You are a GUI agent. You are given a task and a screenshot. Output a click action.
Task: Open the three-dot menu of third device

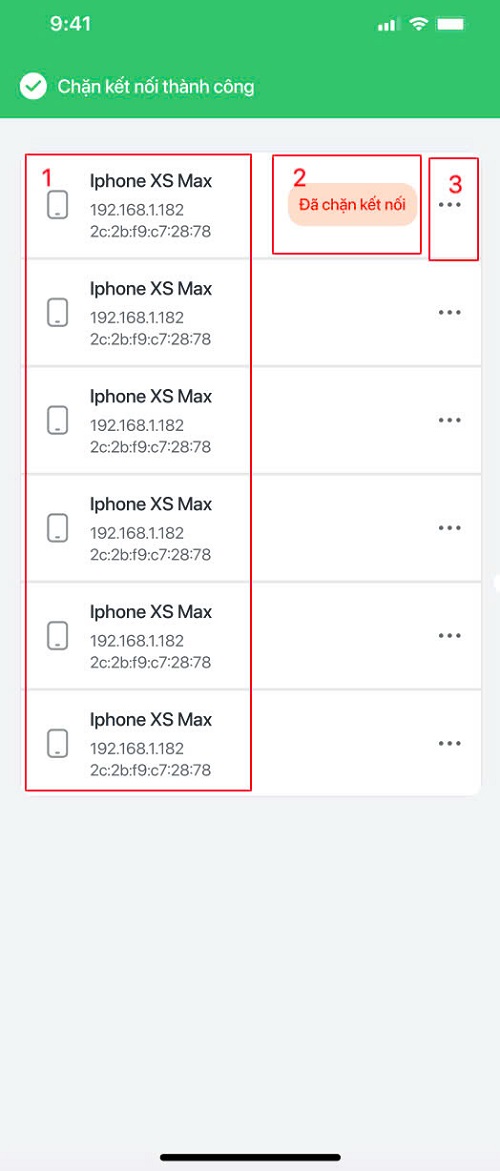[x=449, y=420]
